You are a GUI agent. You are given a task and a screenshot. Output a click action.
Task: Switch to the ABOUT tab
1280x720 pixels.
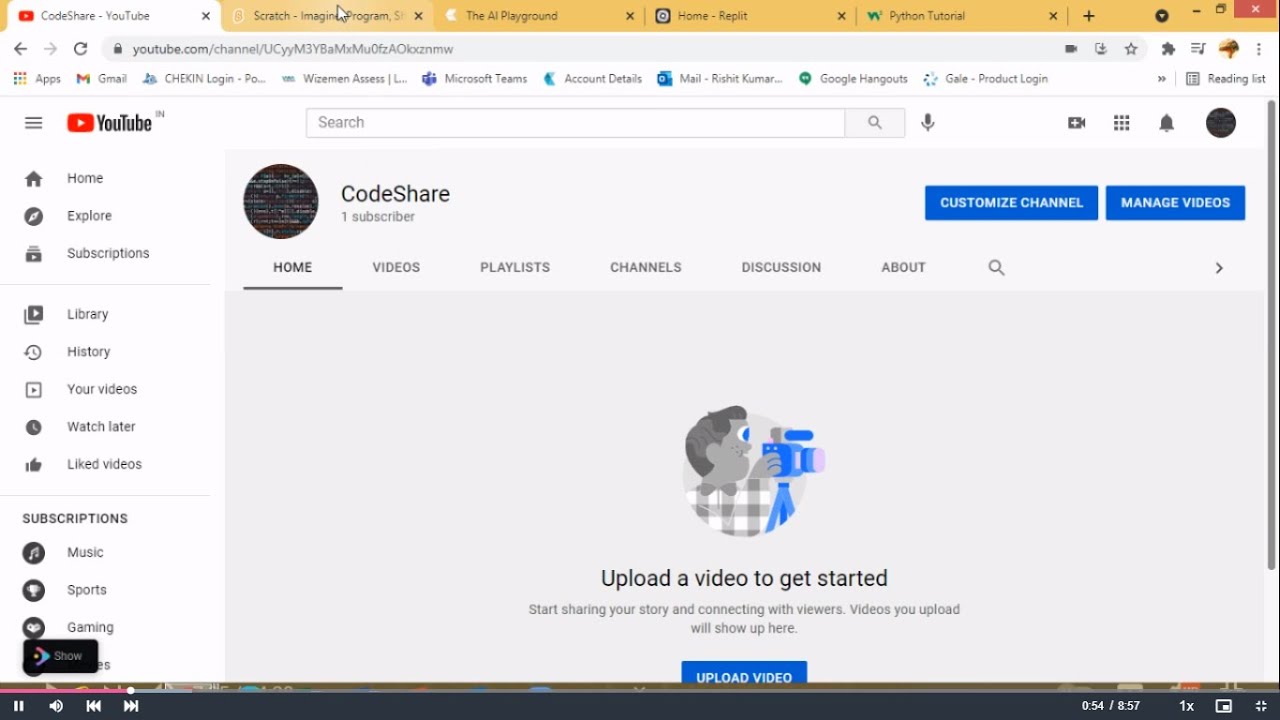pyautogui.click(x=903, y=267)
